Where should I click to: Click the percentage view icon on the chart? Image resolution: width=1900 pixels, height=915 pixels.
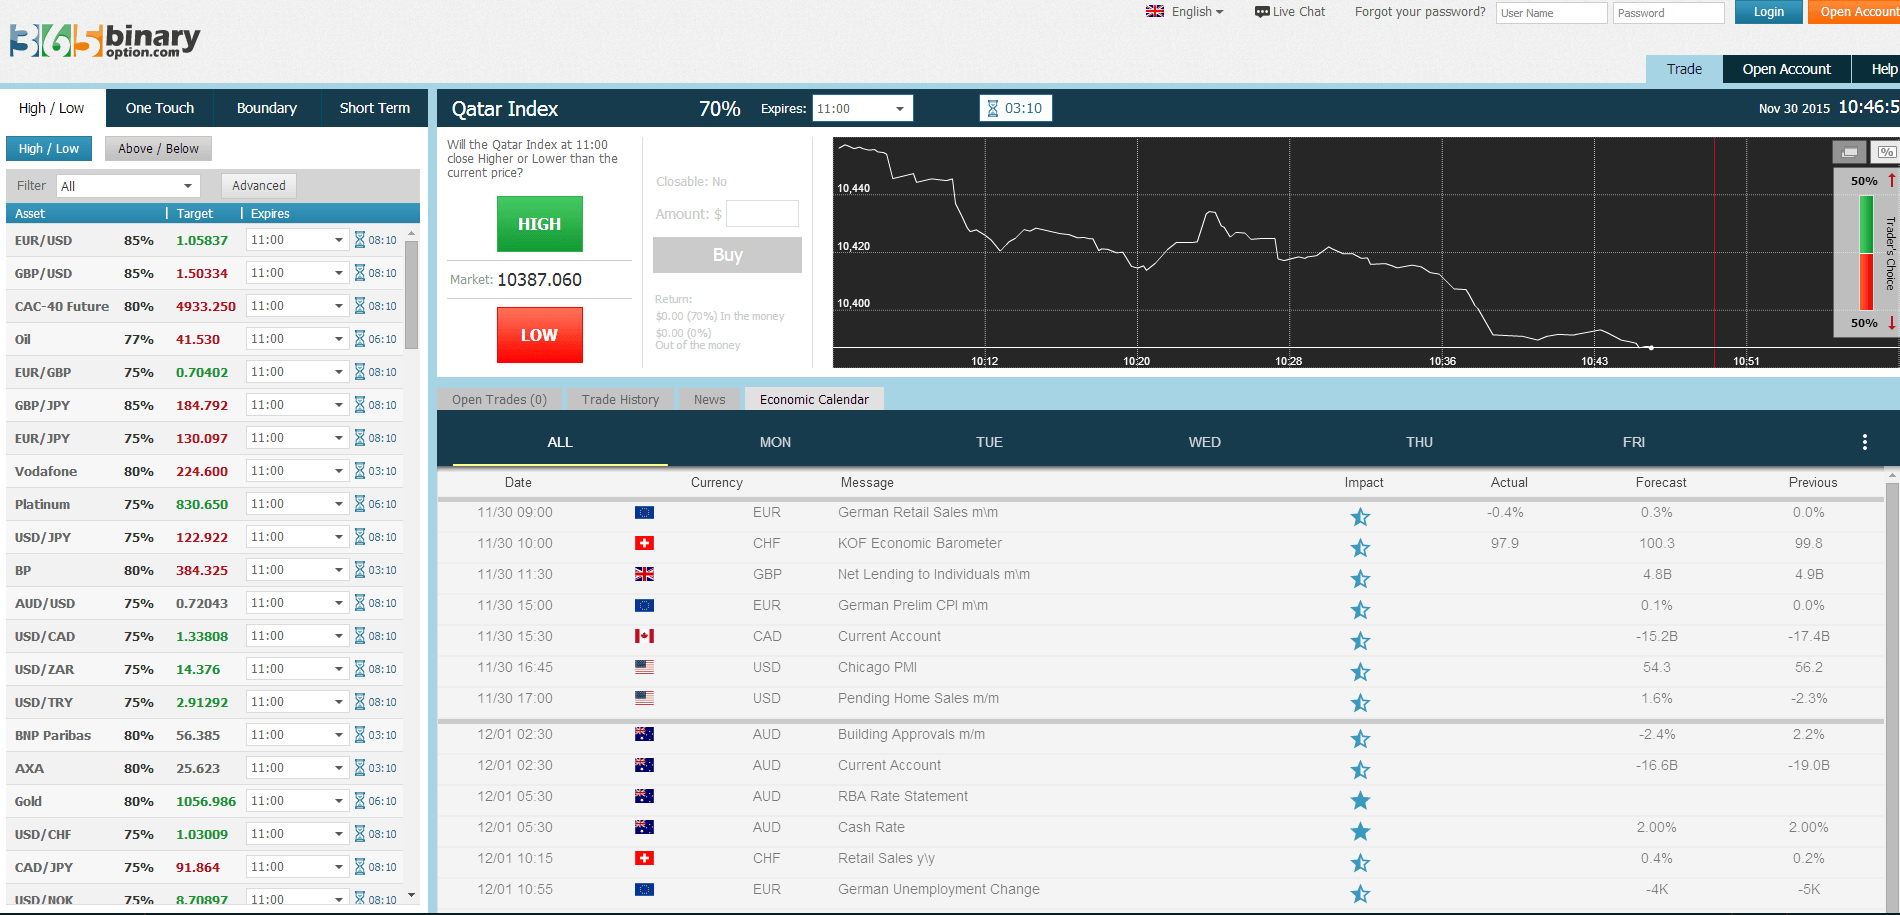coord(1884,152)
